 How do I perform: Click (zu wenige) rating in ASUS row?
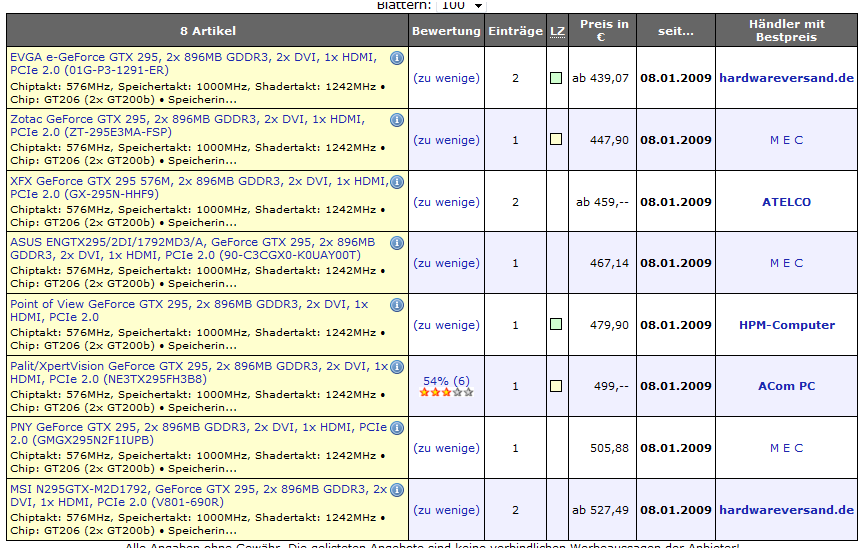point(446,263)
